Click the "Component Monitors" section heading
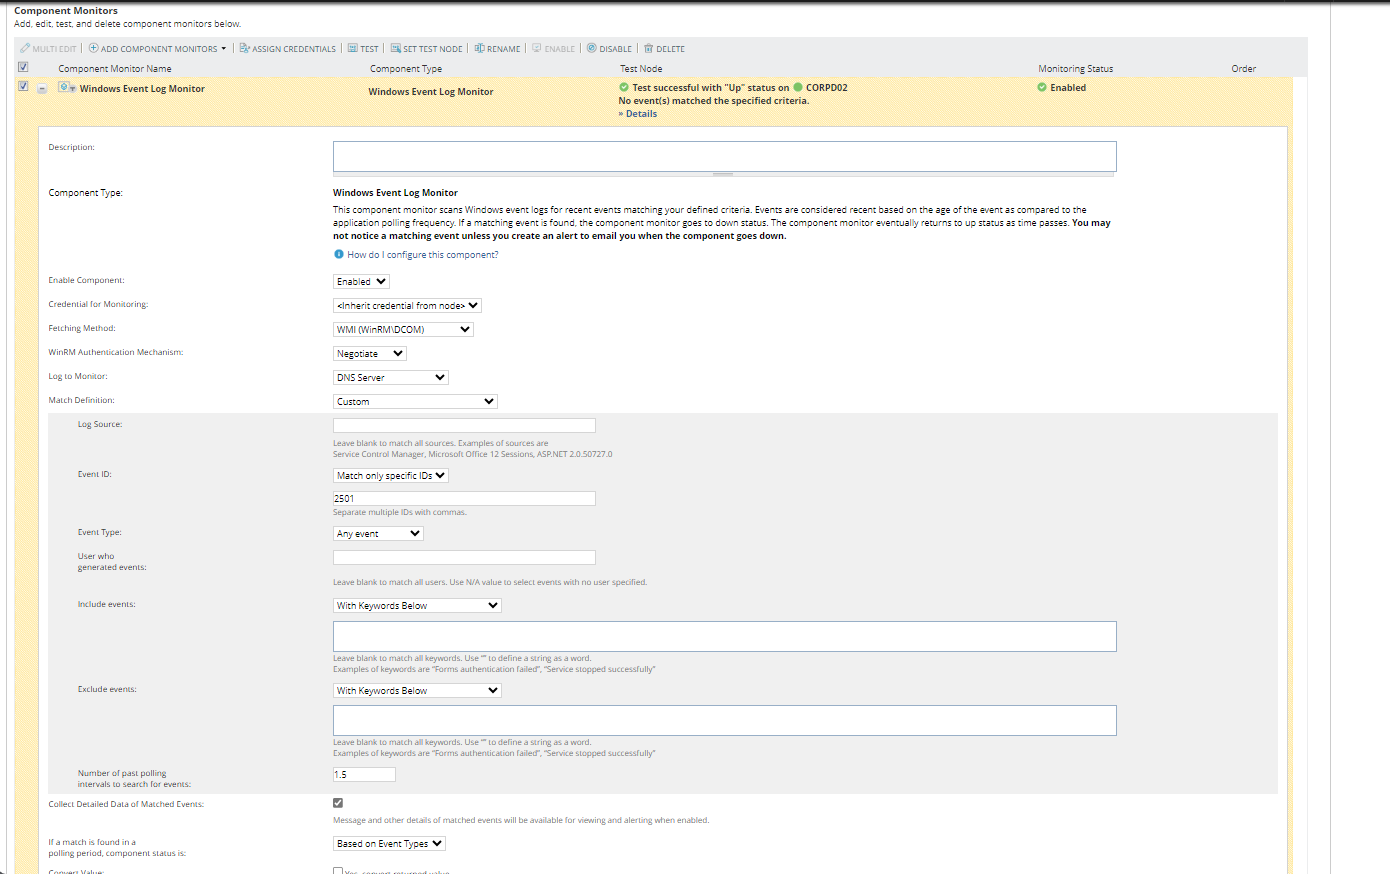 [66, 11]
